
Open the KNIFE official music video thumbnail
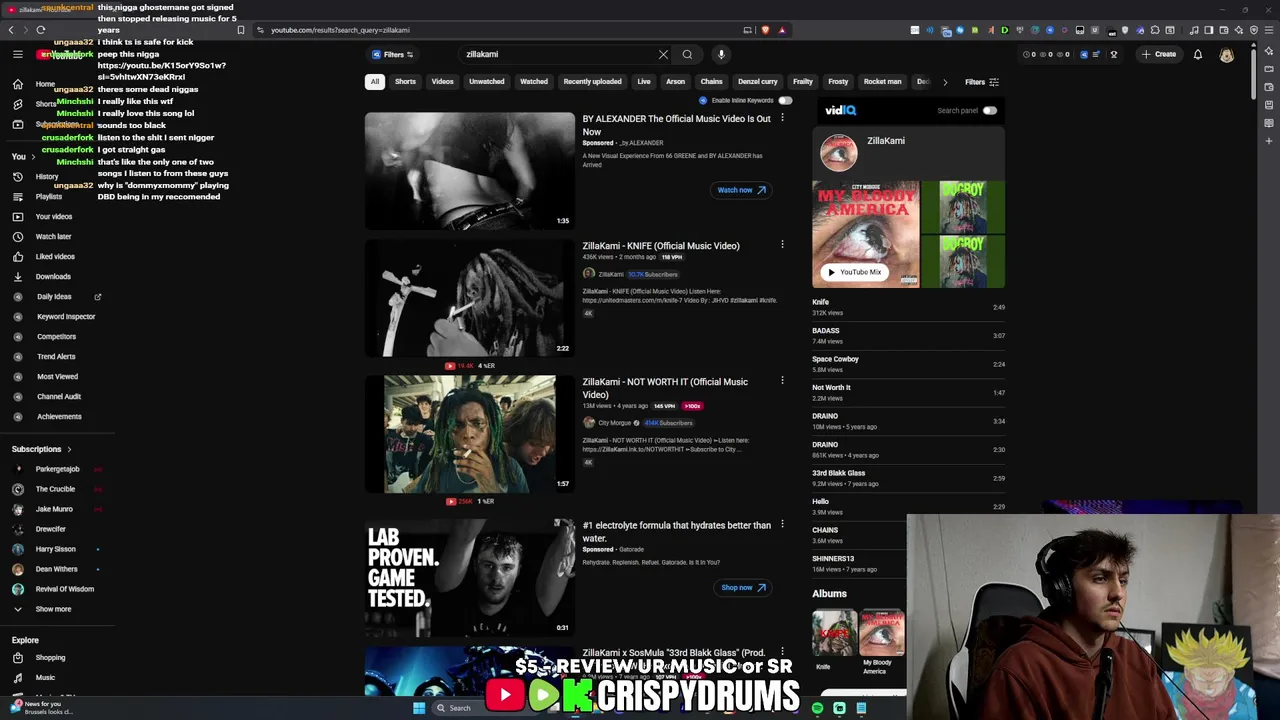point(470,298)
